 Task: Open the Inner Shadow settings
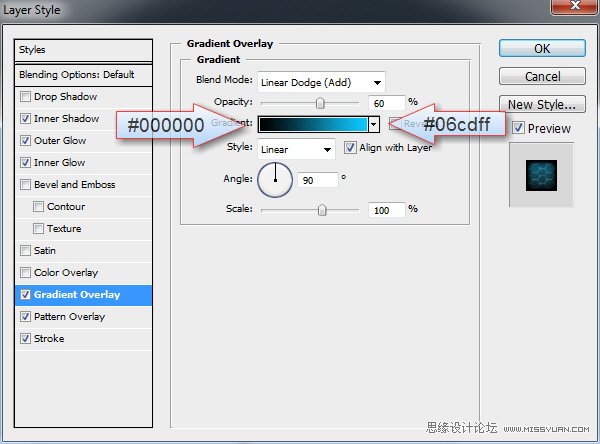pyautogui.click(x=67, y=119)
